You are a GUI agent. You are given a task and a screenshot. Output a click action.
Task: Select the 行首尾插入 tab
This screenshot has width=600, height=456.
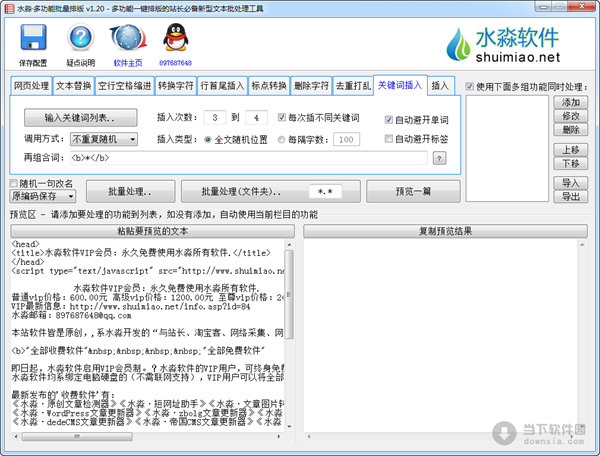[x=222, y=86]
